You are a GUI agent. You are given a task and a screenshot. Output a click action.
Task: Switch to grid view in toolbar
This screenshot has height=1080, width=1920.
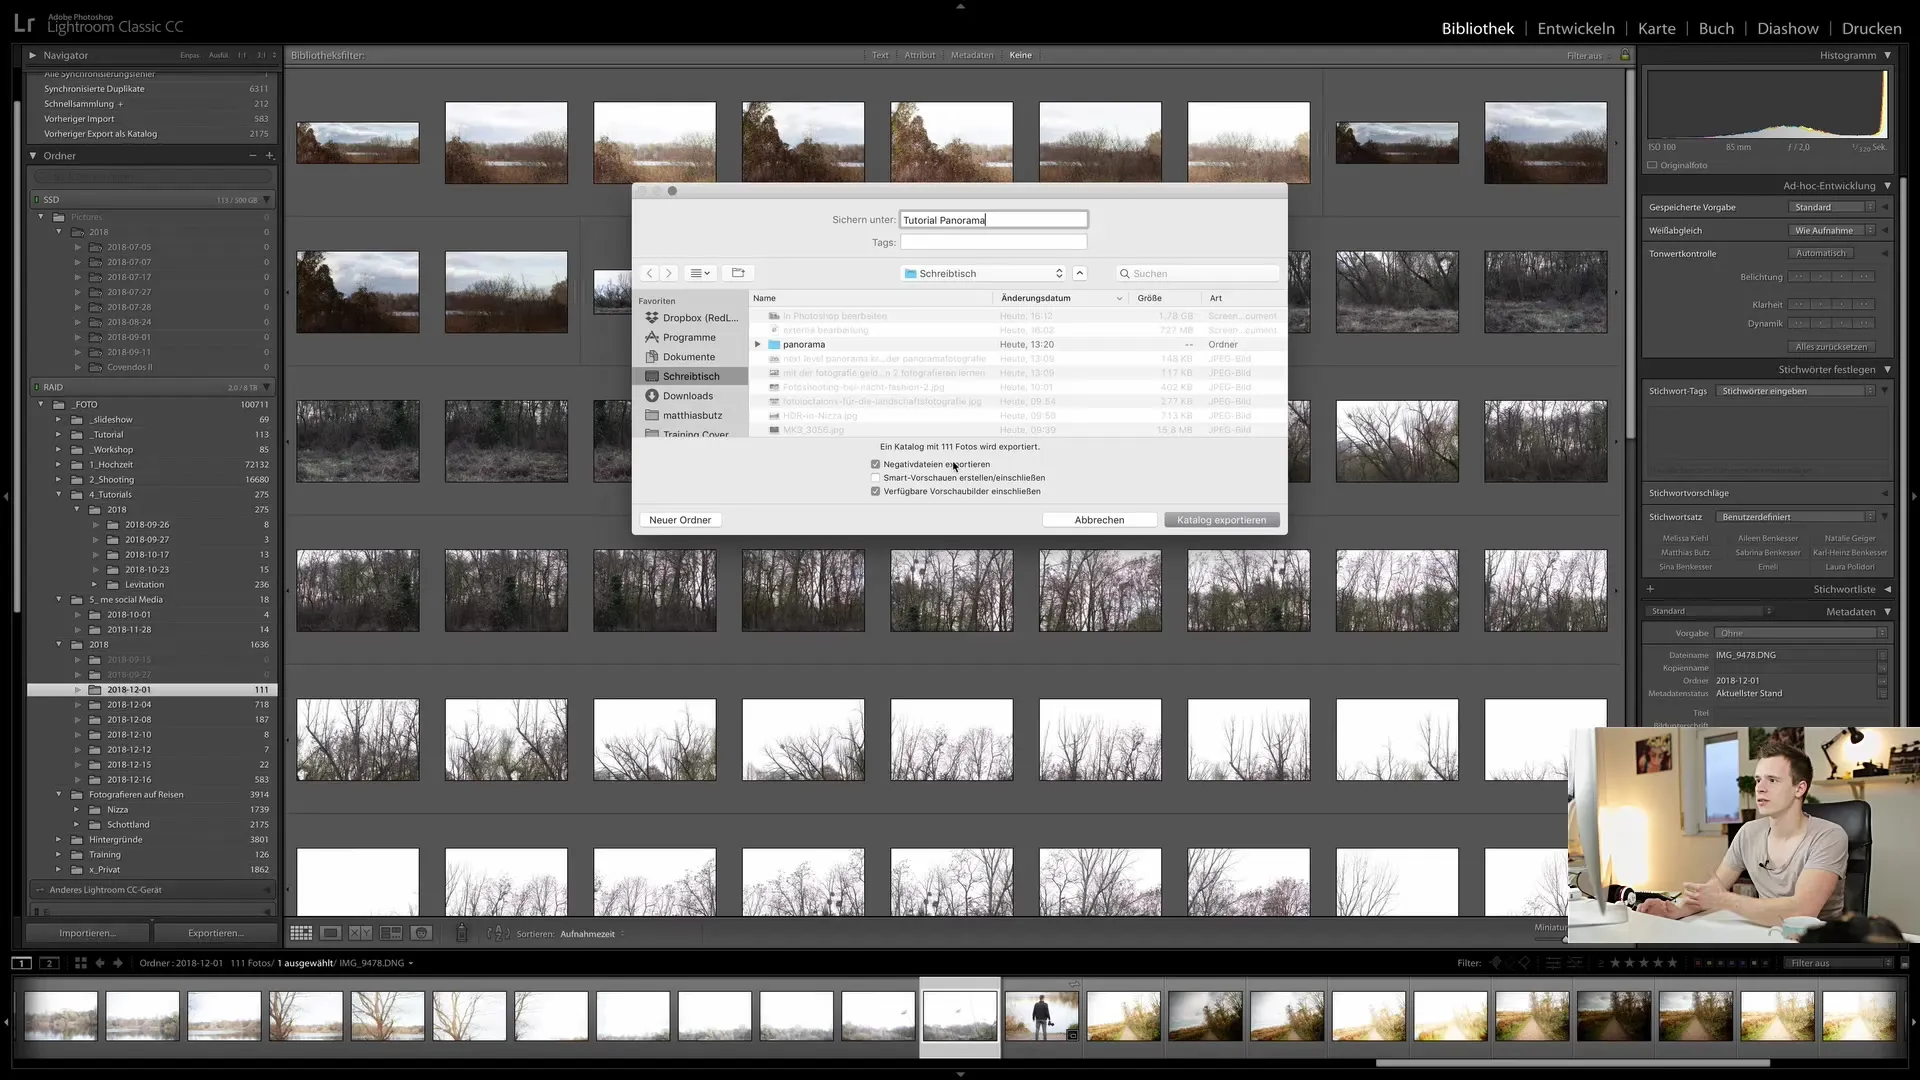click(301, 933)
